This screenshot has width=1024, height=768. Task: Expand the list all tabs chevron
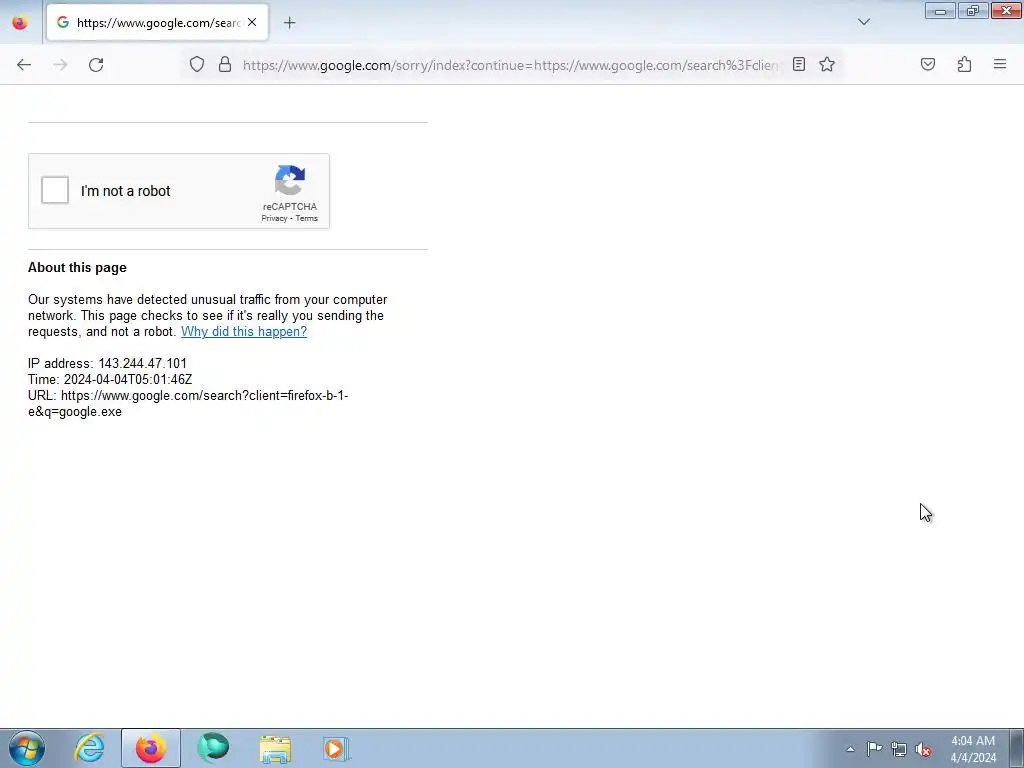click(864, 22)
